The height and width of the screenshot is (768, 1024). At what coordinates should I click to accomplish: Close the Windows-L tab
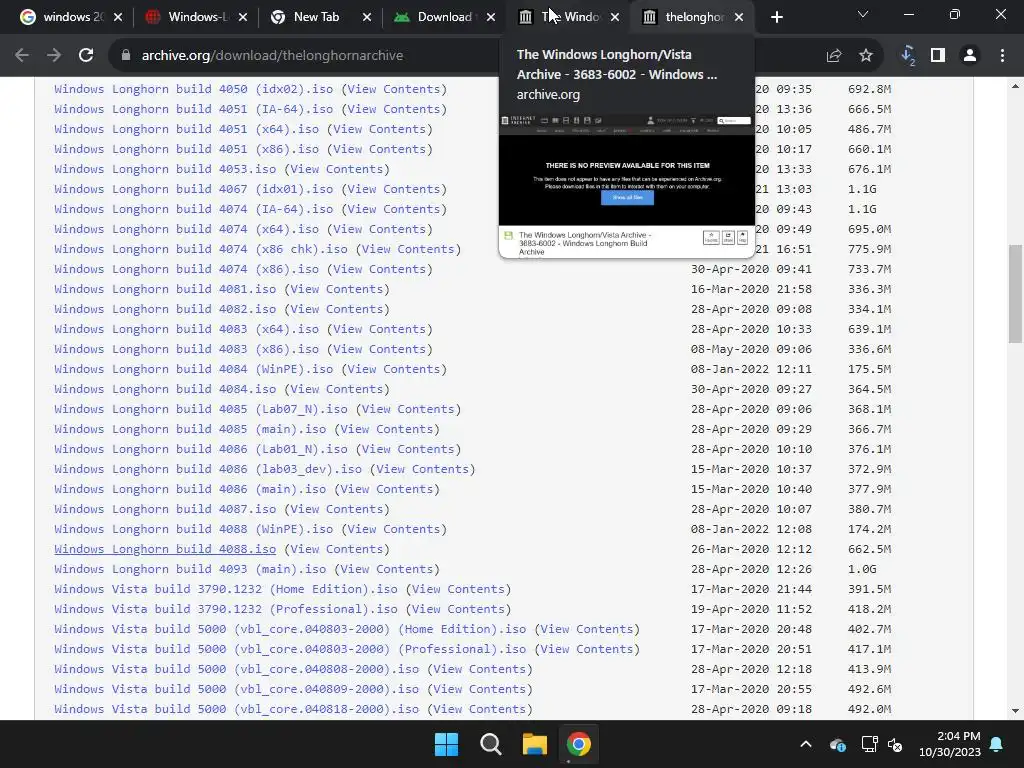(x=243, y=17)
